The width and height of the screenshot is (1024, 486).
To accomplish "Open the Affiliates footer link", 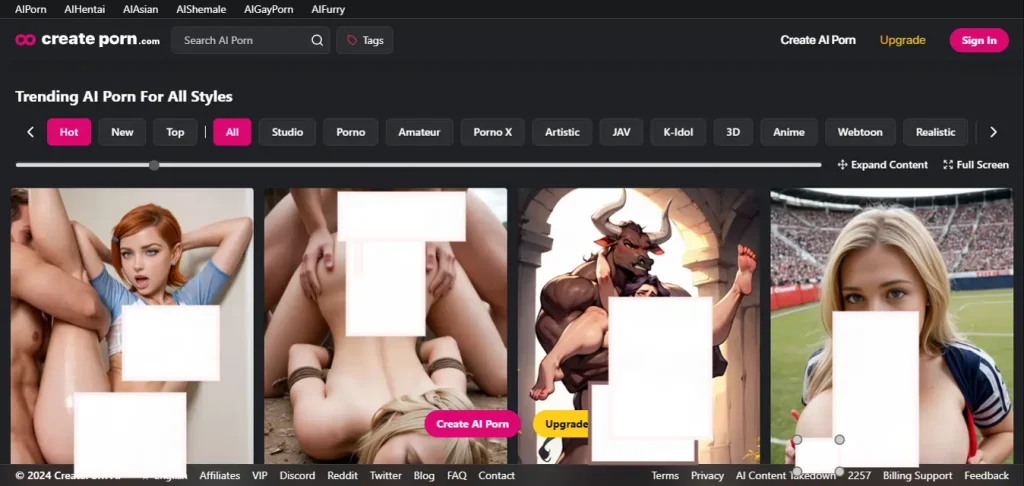I will [x=219, y=476].
